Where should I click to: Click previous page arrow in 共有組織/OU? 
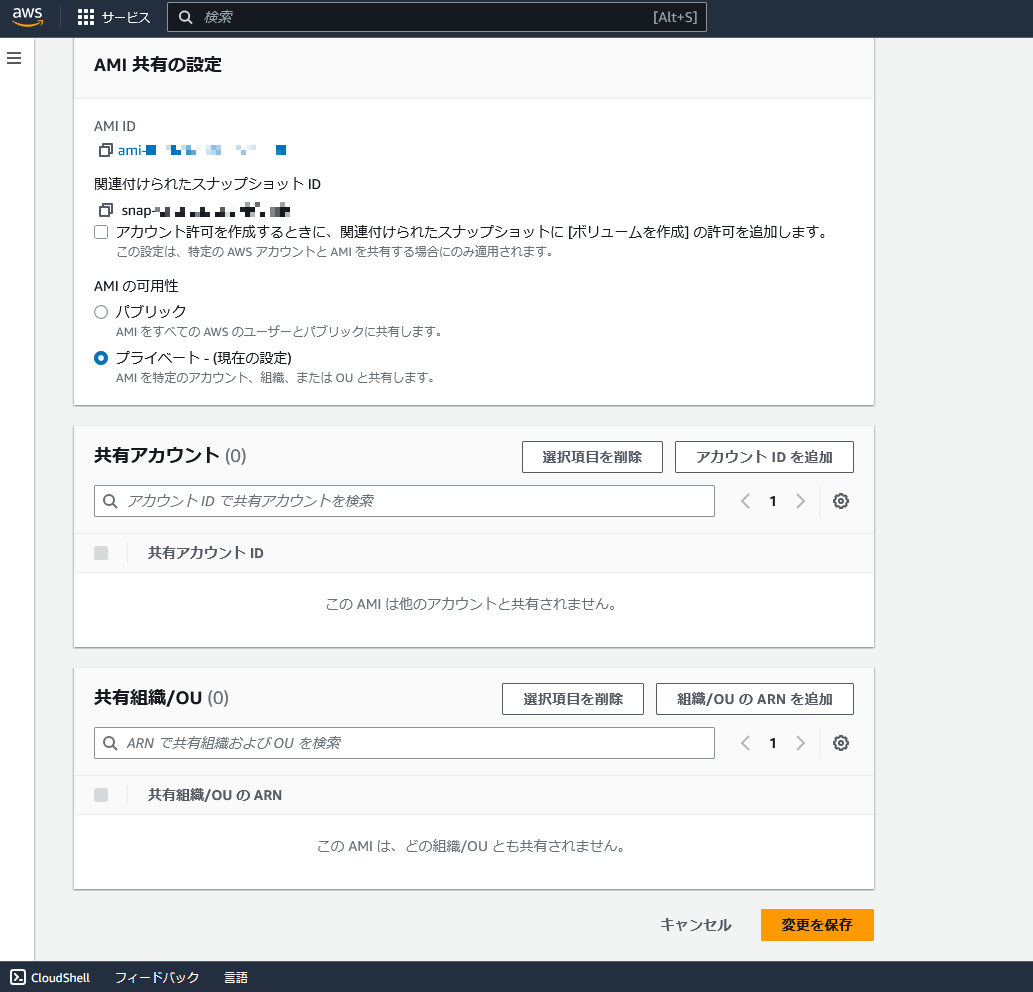[745, 743]
